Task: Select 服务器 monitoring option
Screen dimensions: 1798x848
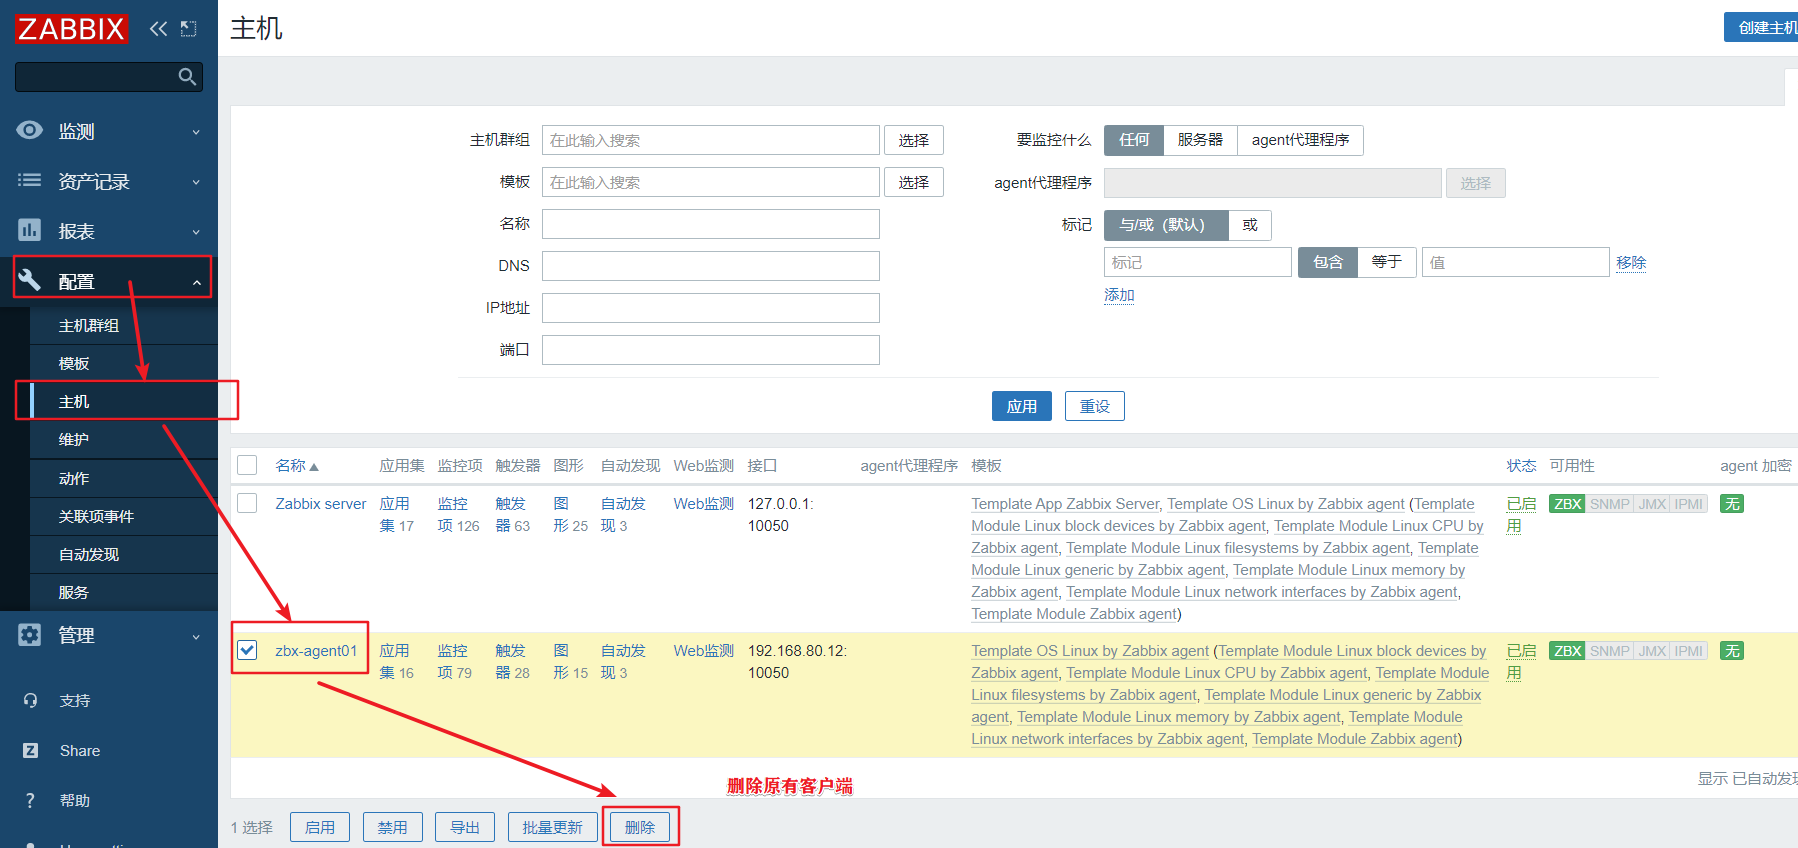Action: coord(1200,140)
